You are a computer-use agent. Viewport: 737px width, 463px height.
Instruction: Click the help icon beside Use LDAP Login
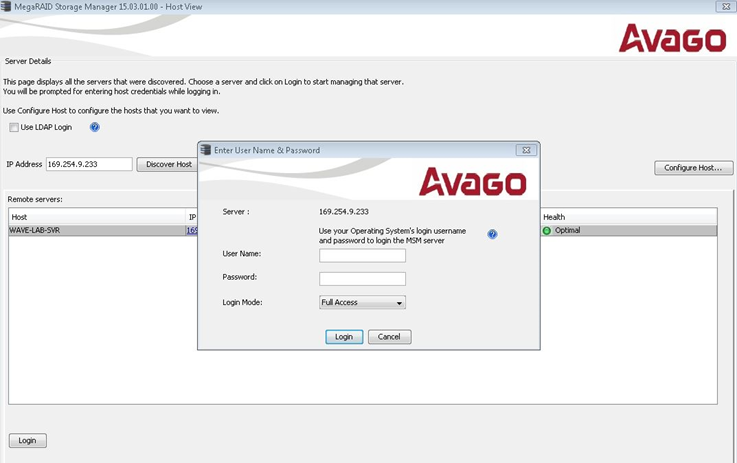[x=94, y=127]
